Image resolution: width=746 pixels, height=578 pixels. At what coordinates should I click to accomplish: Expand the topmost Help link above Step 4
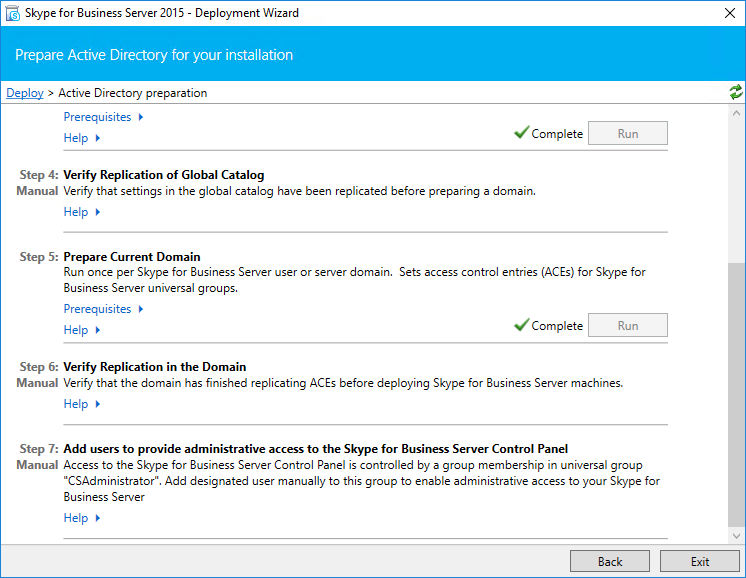click(82, 138)
